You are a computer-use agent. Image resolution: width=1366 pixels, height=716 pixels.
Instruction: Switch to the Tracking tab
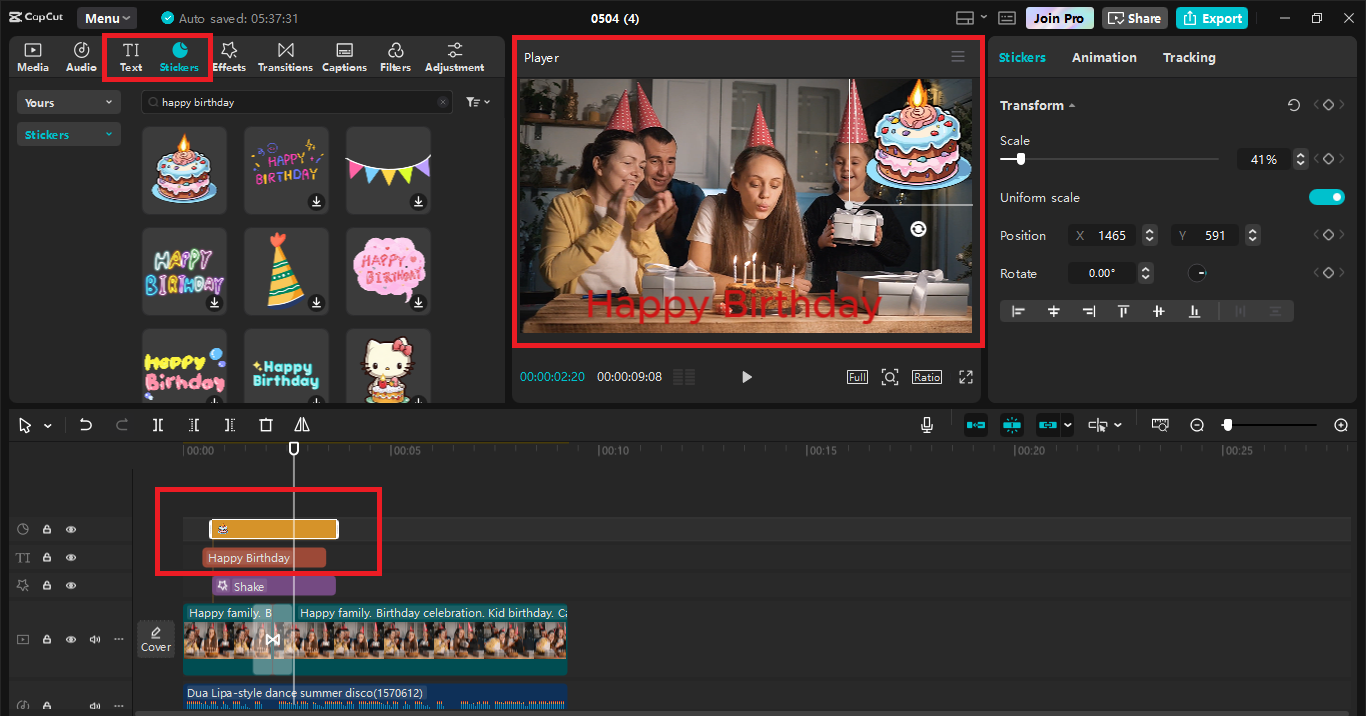point(1188,57)
